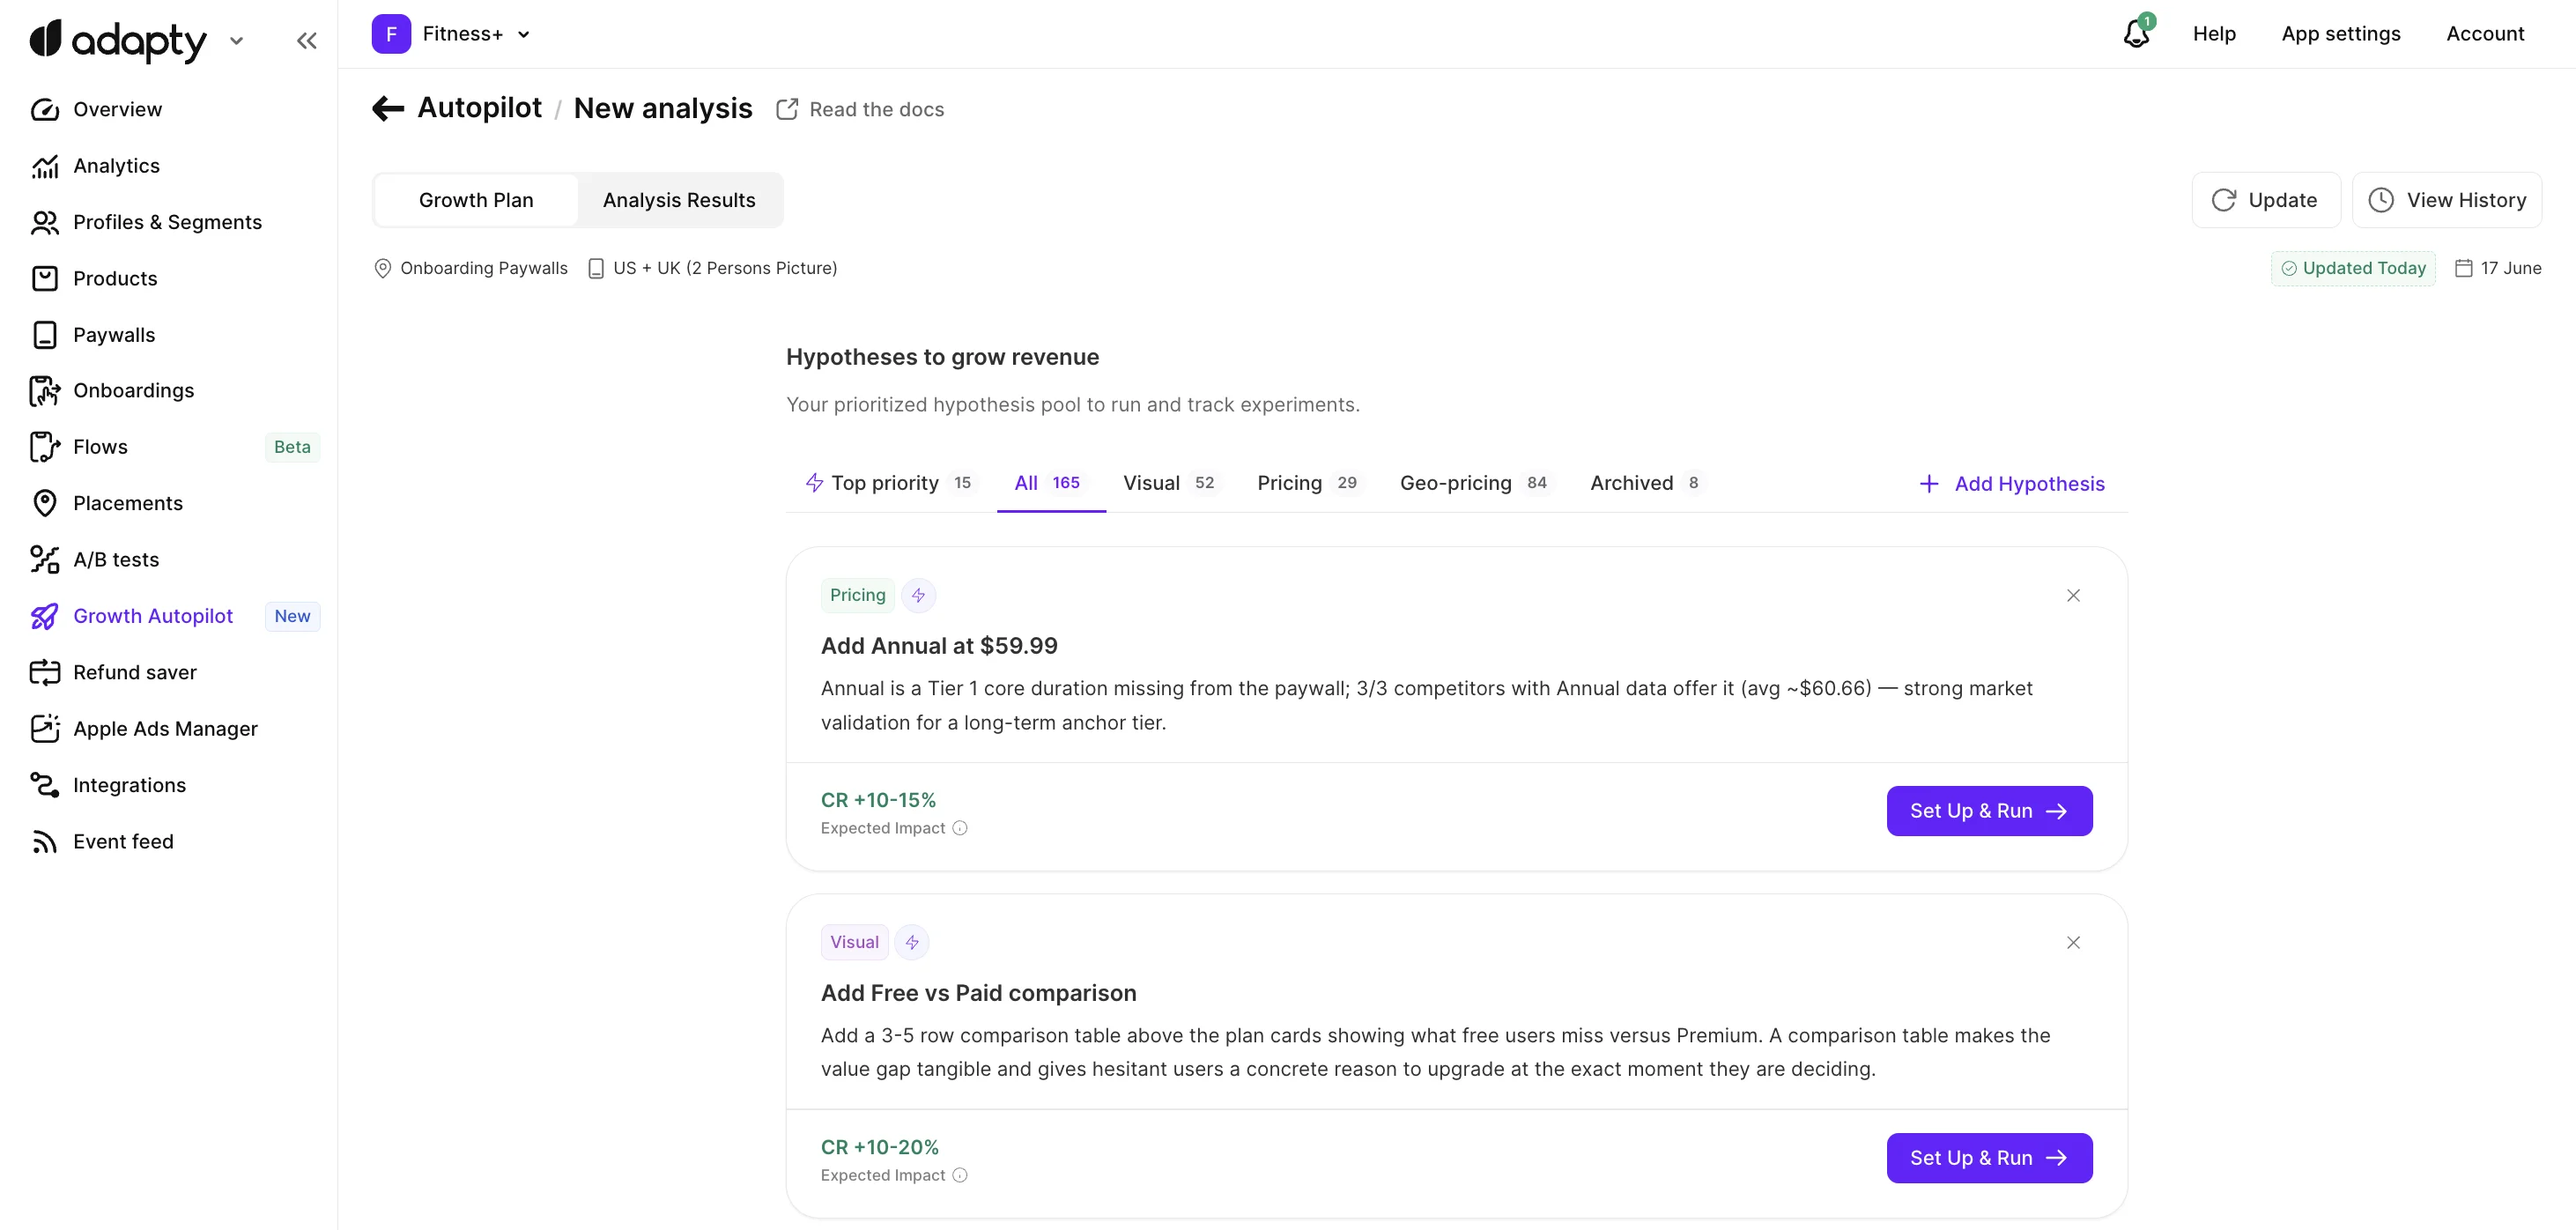Open the Fitness+ app switcher dropdown
2576x1230 pixels.
[x=524, y=34]
